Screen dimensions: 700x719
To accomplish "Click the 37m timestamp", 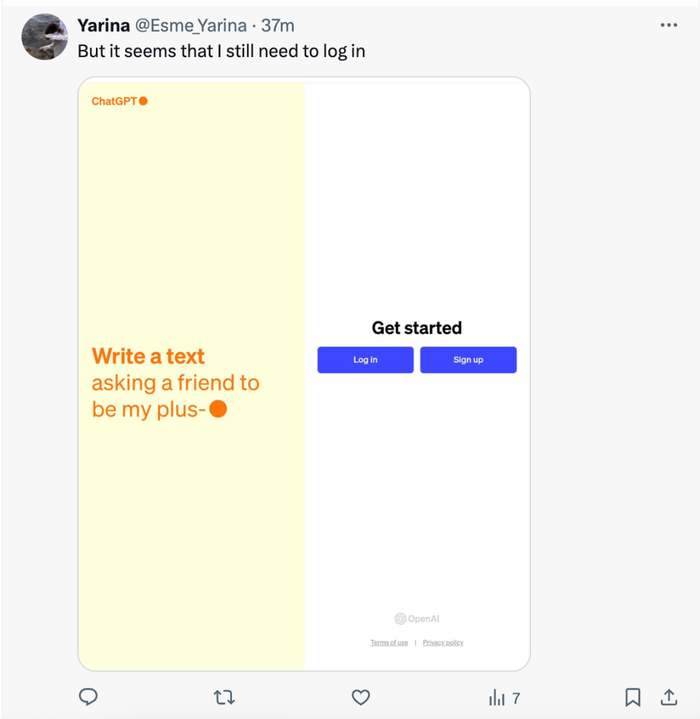I will 278,26.
